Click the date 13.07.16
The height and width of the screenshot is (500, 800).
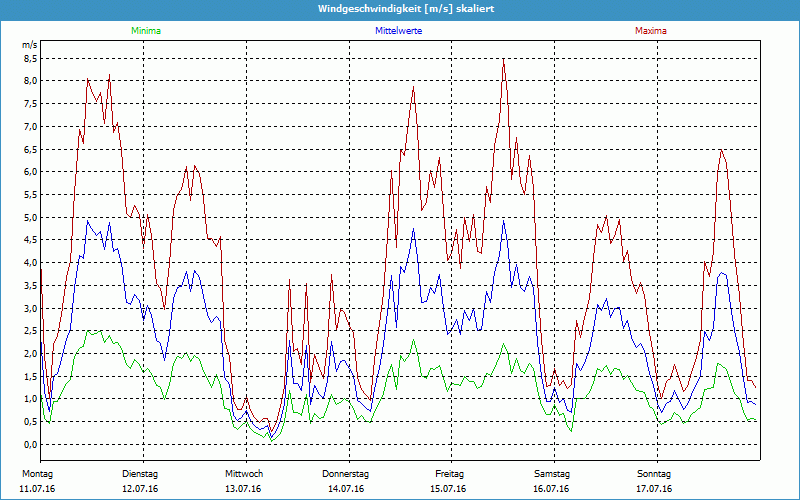coord(243,489)
